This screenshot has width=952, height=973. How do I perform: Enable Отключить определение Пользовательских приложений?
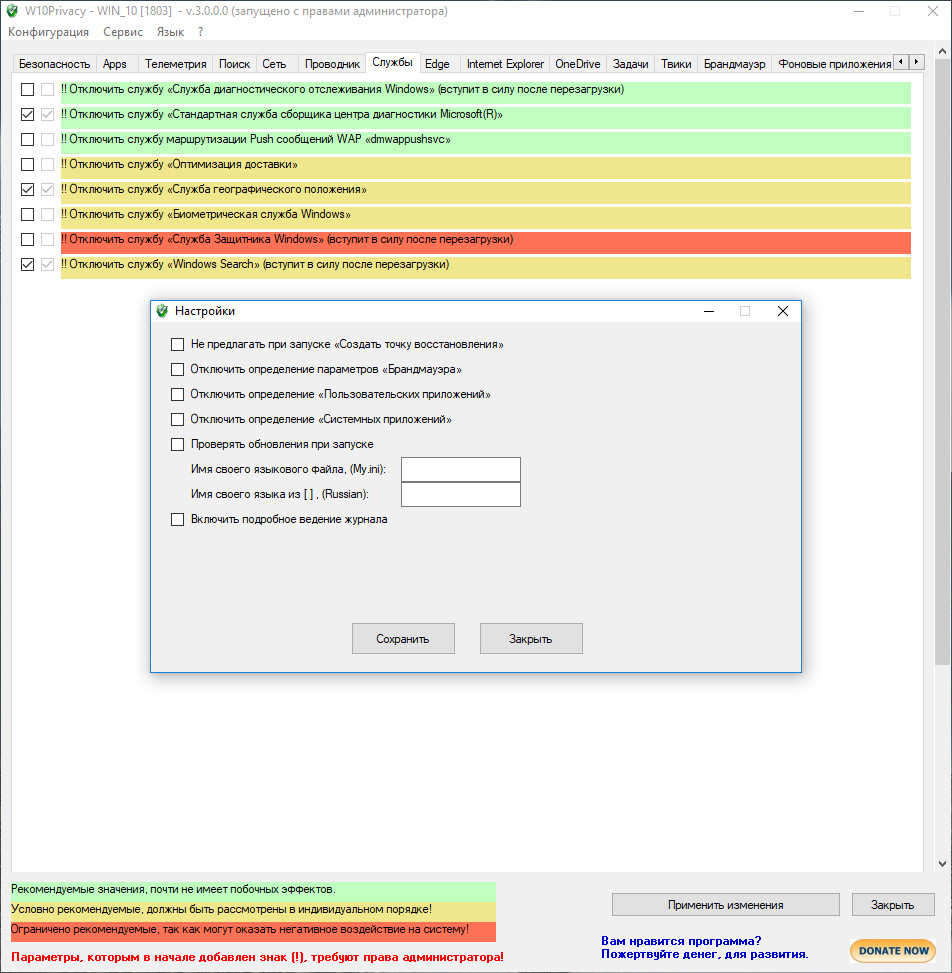click(177, 394)
